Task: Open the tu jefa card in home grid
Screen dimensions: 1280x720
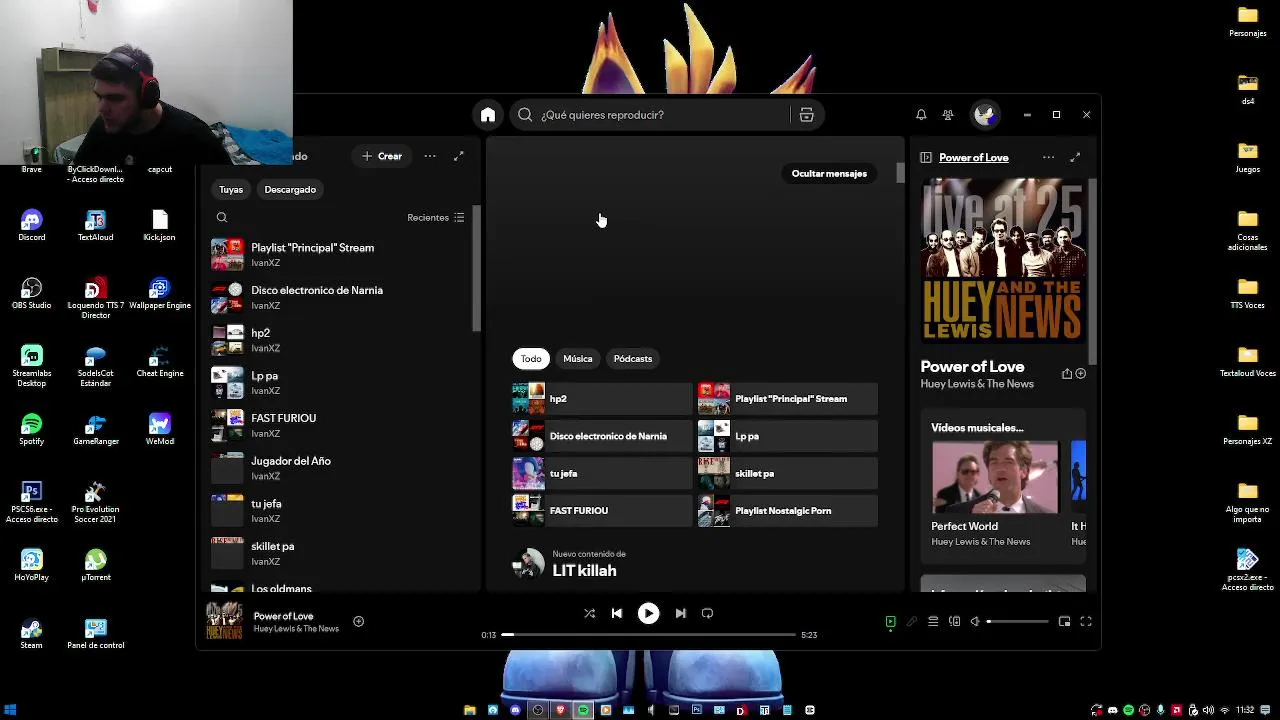Action: pos(602,473)
